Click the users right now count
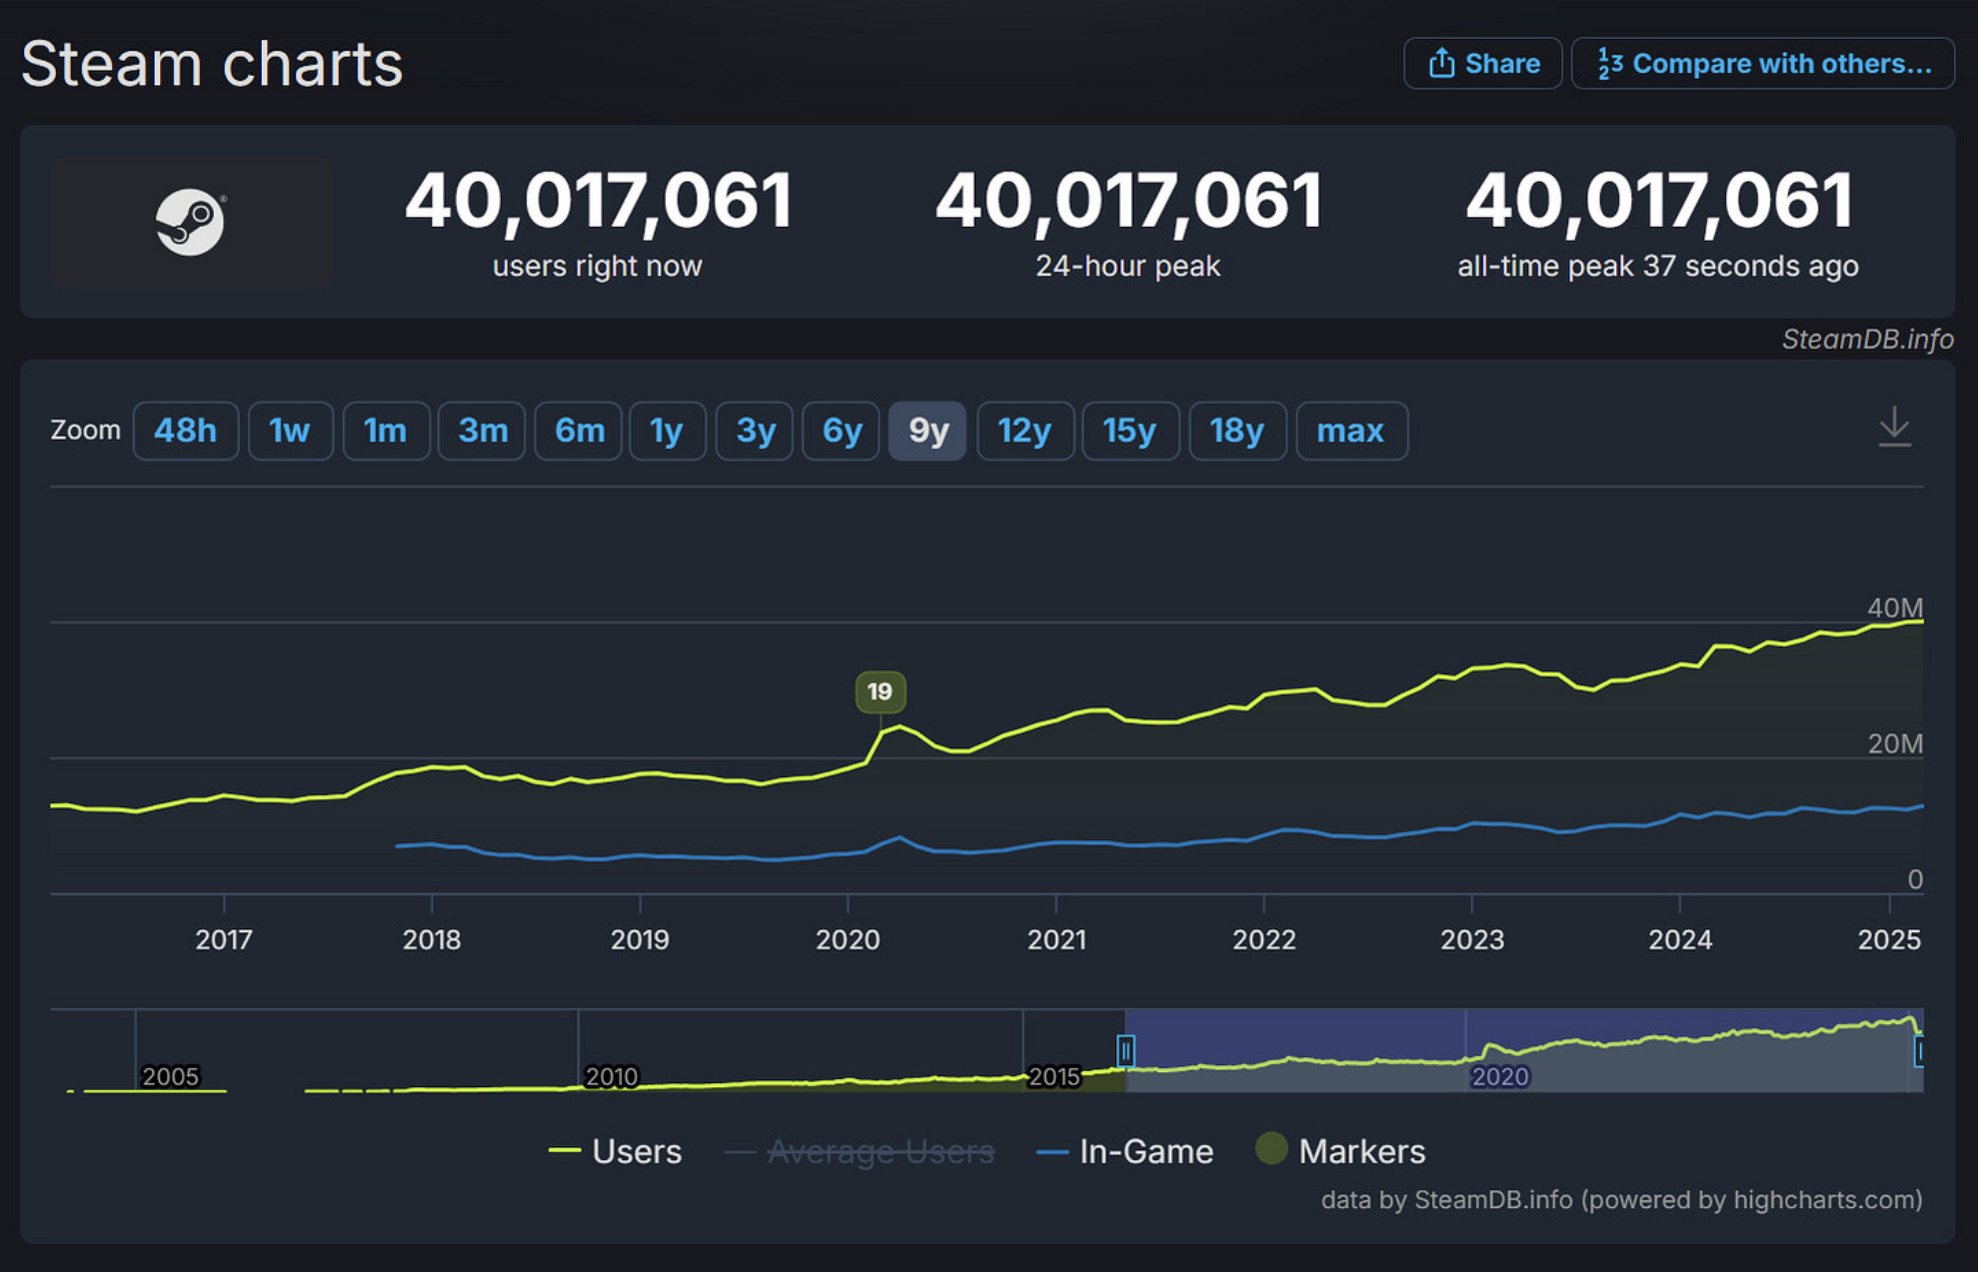 [x=598, y=201]
